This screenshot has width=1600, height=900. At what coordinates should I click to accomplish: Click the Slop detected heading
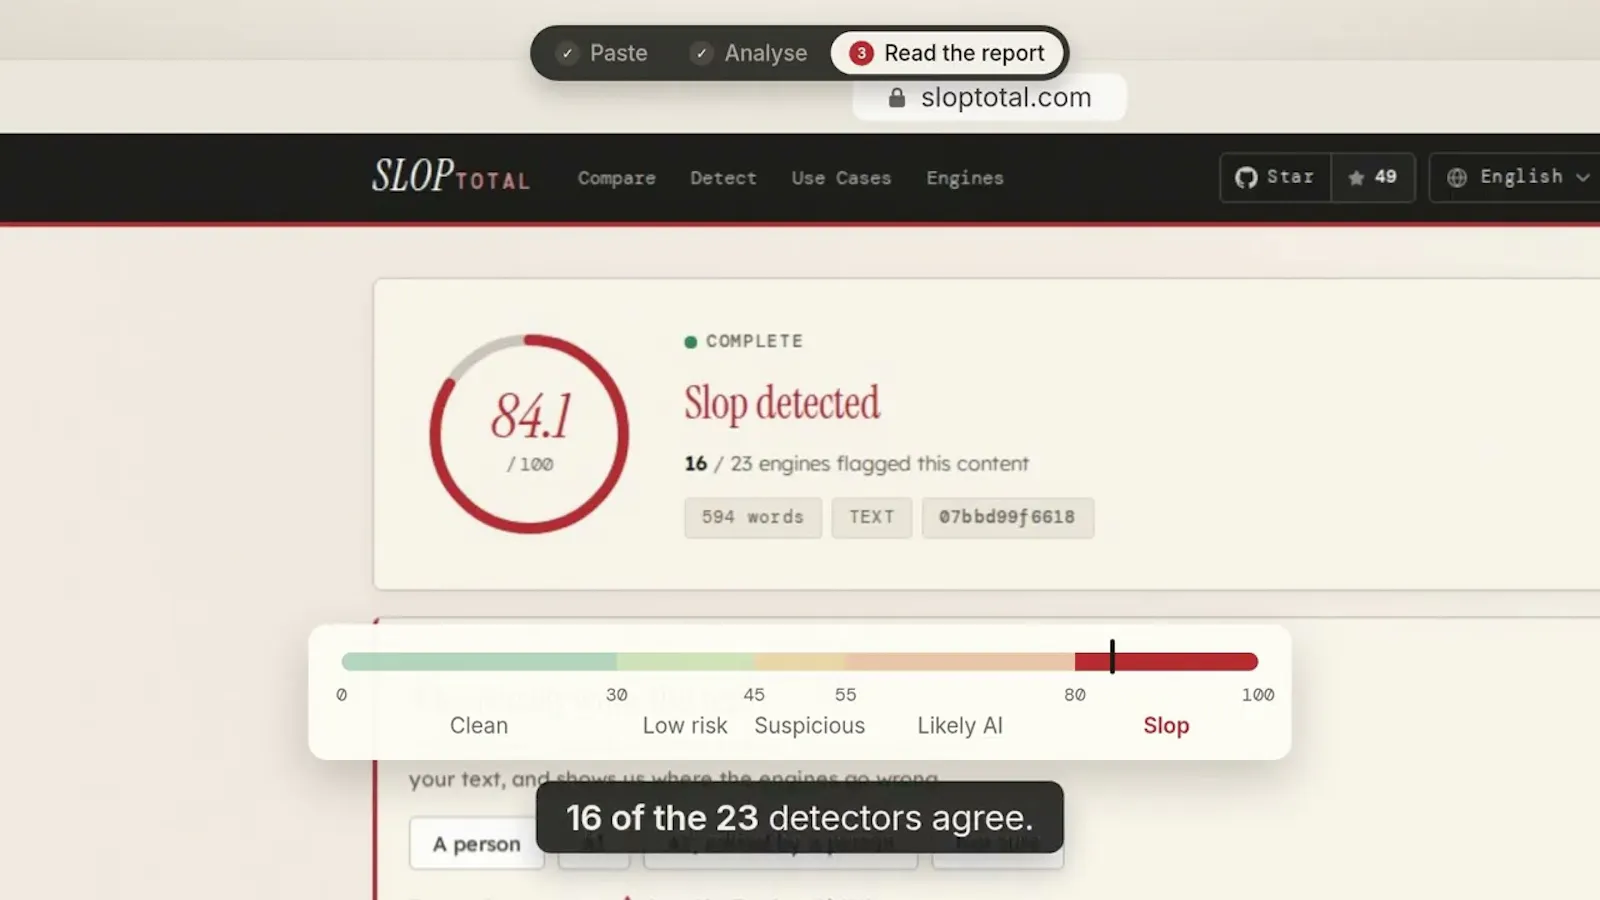[782, 403]
